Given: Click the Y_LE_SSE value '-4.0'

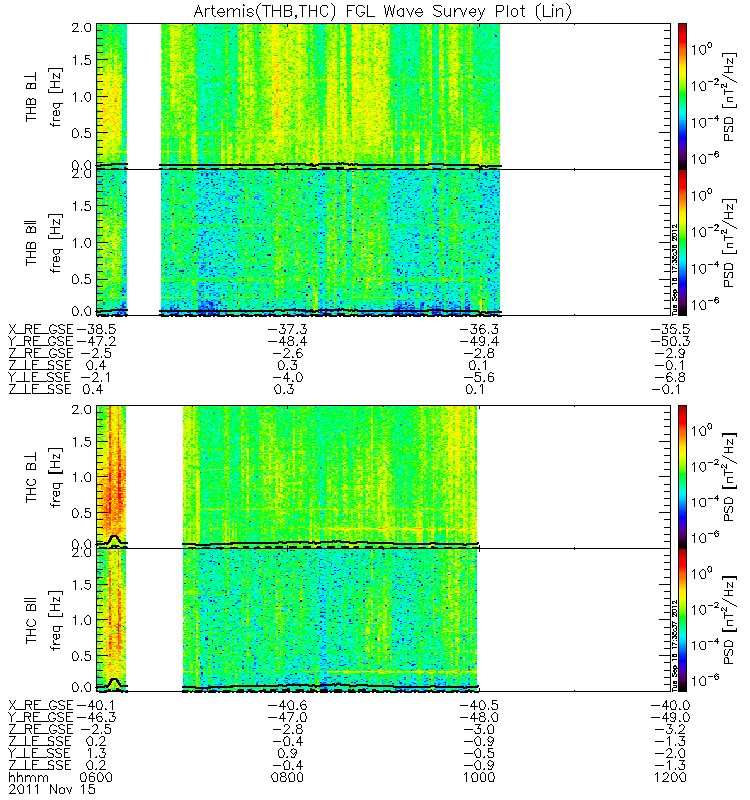Looking at the screenshot, I should (288, 378).
